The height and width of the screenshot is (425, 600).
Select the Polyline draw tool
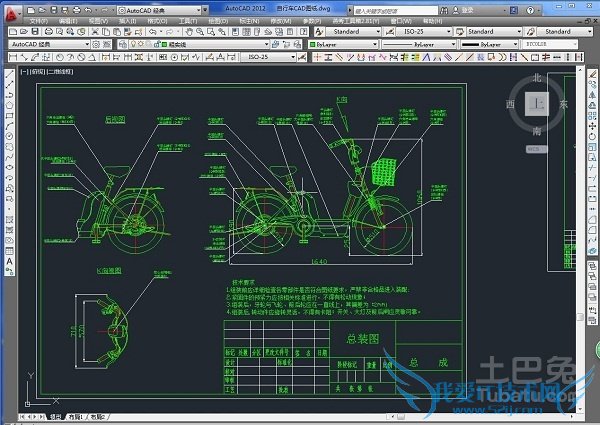click(10, 94)
